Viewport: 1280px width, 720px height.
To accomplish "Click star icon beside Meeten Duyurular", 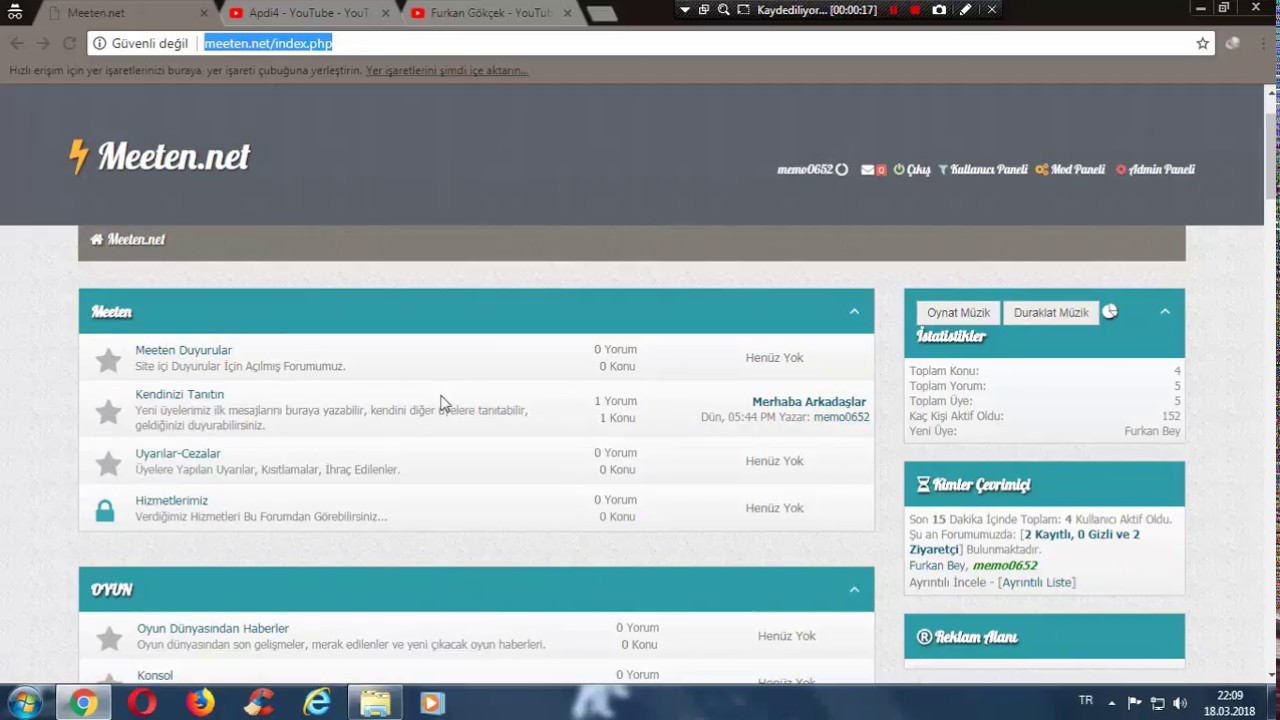I will (x=108, y=359).
